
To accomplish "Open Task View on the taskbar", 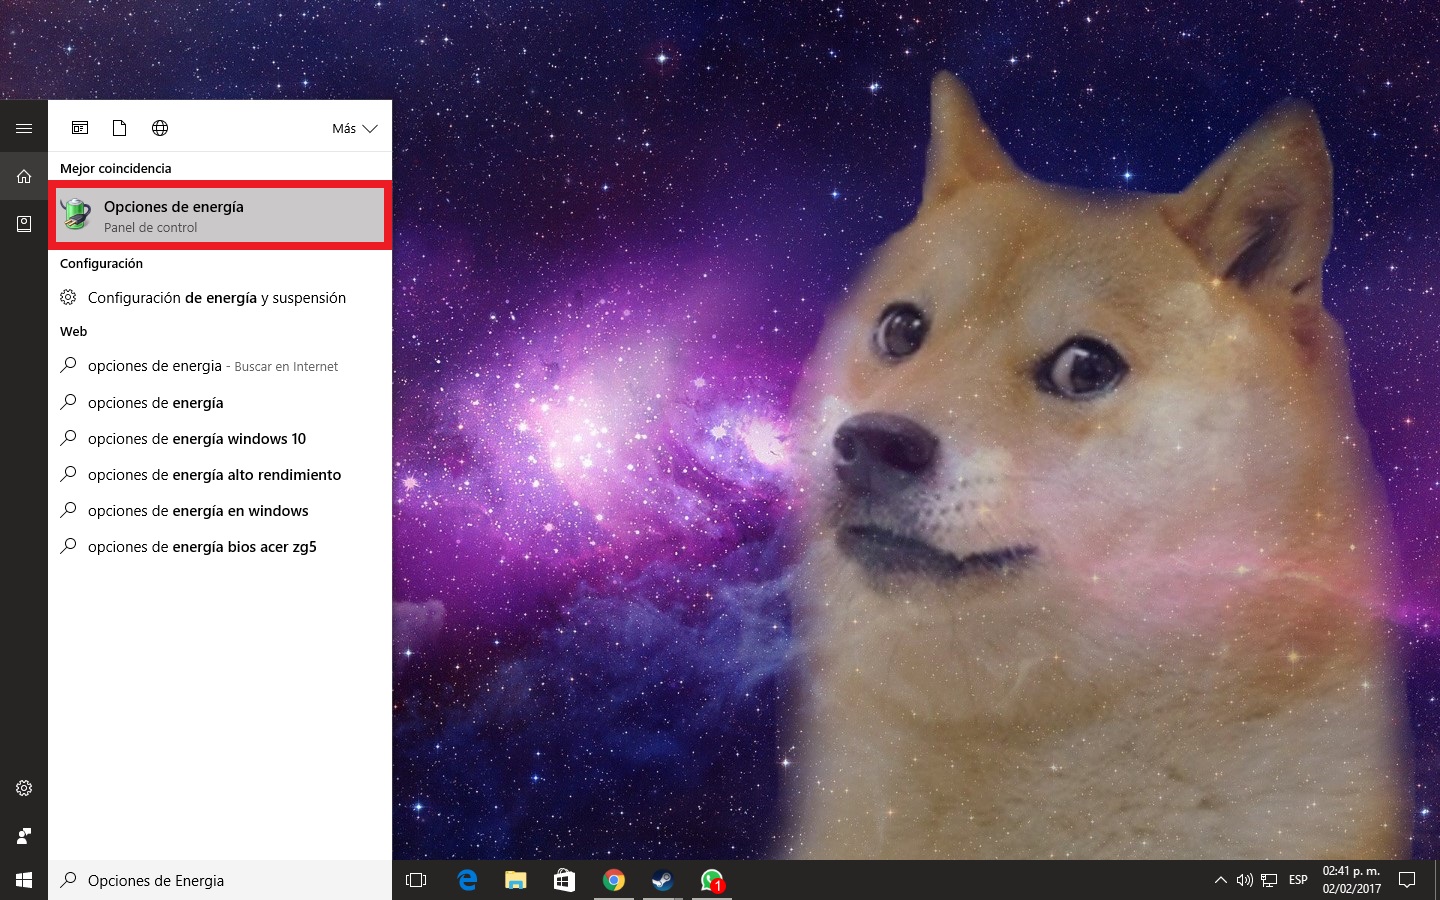I will click(416, 880).
